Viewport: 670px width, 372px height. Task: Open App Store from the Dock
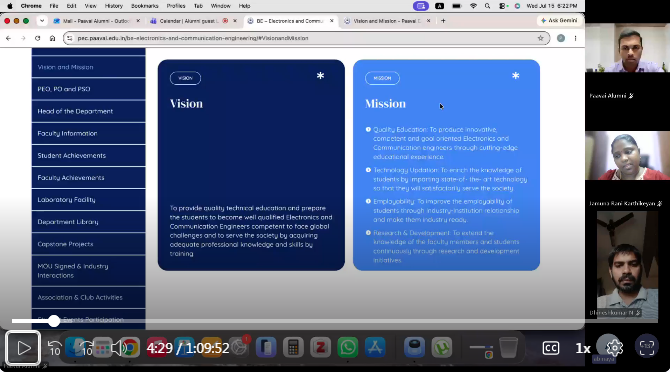pos(375,347)
